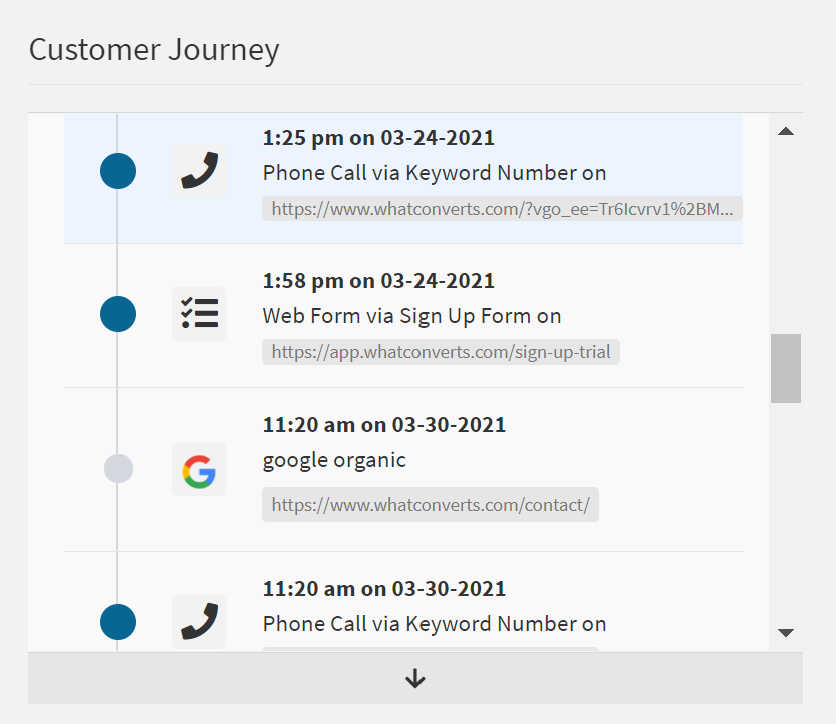Click the Google logo icon
836x724 pixels.
point(199,469)
